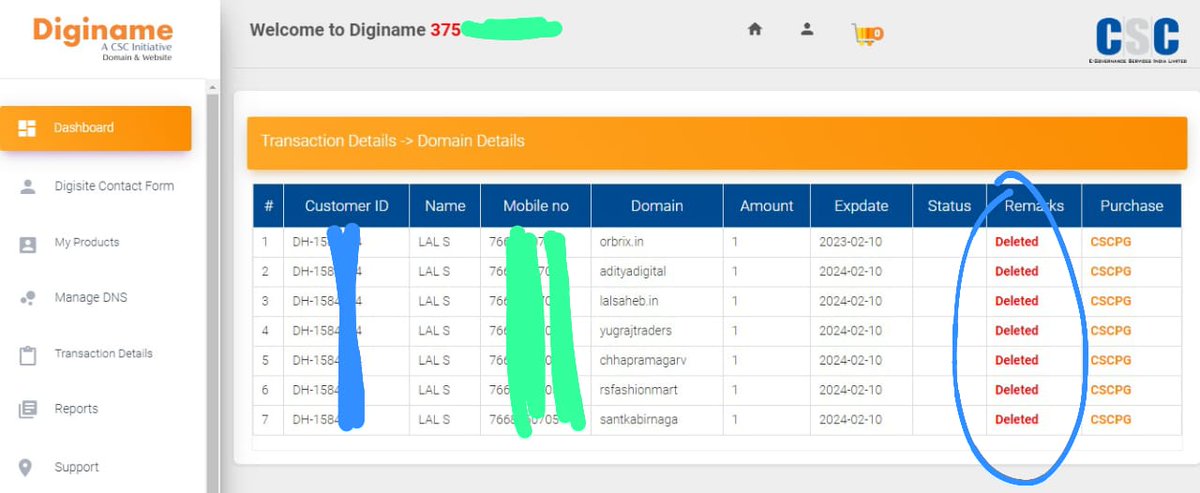Click the Customer ID column header
The image size is (1200, 493).
click(x=347, y=206)
